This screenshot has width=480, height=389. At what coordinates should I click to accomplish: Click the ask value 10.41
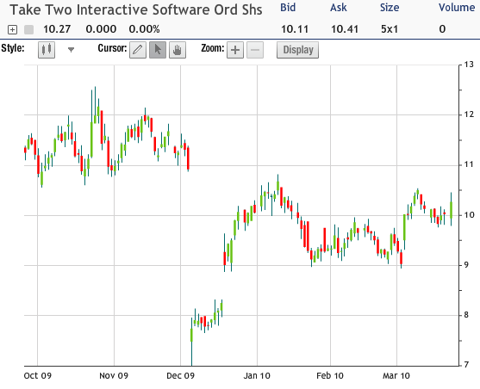click(345, 29)
